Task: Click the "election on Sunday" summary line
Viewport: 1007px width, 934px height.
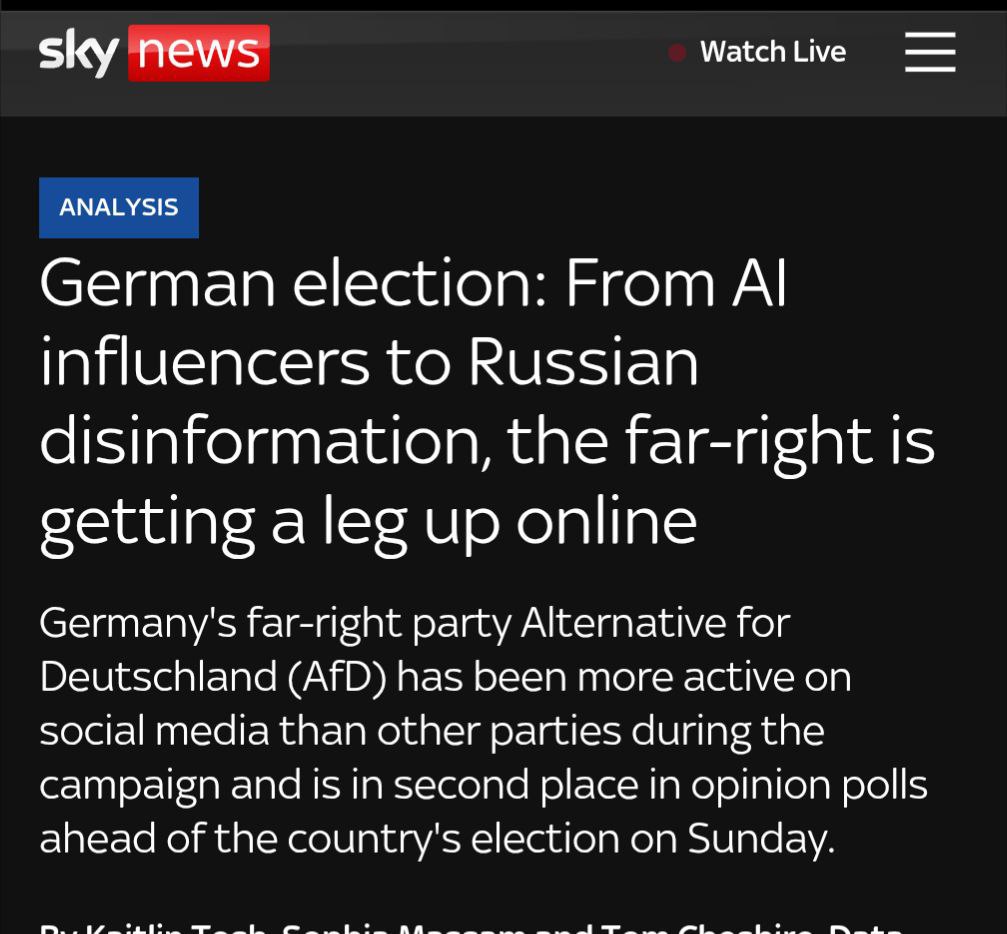Action: [437, 839]
